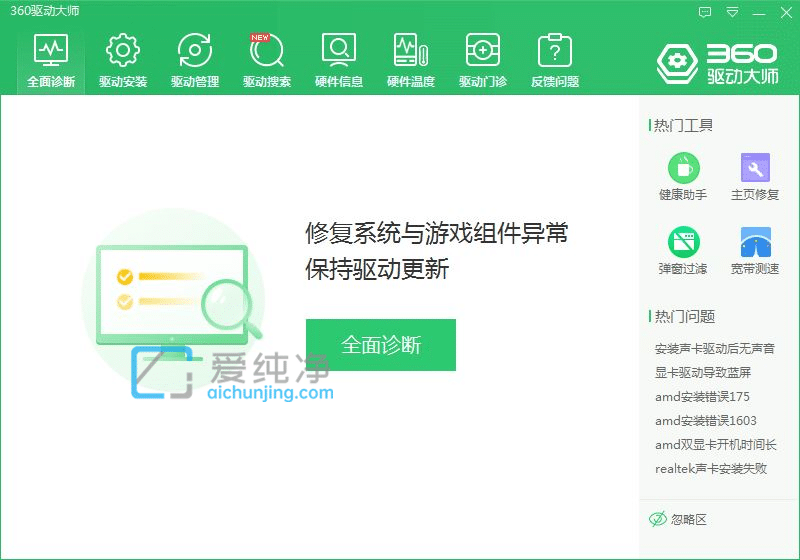Viewport: 800px width, 560px height.
Task: Expand the title bar main menu dropdown
Action: [732, 12]
